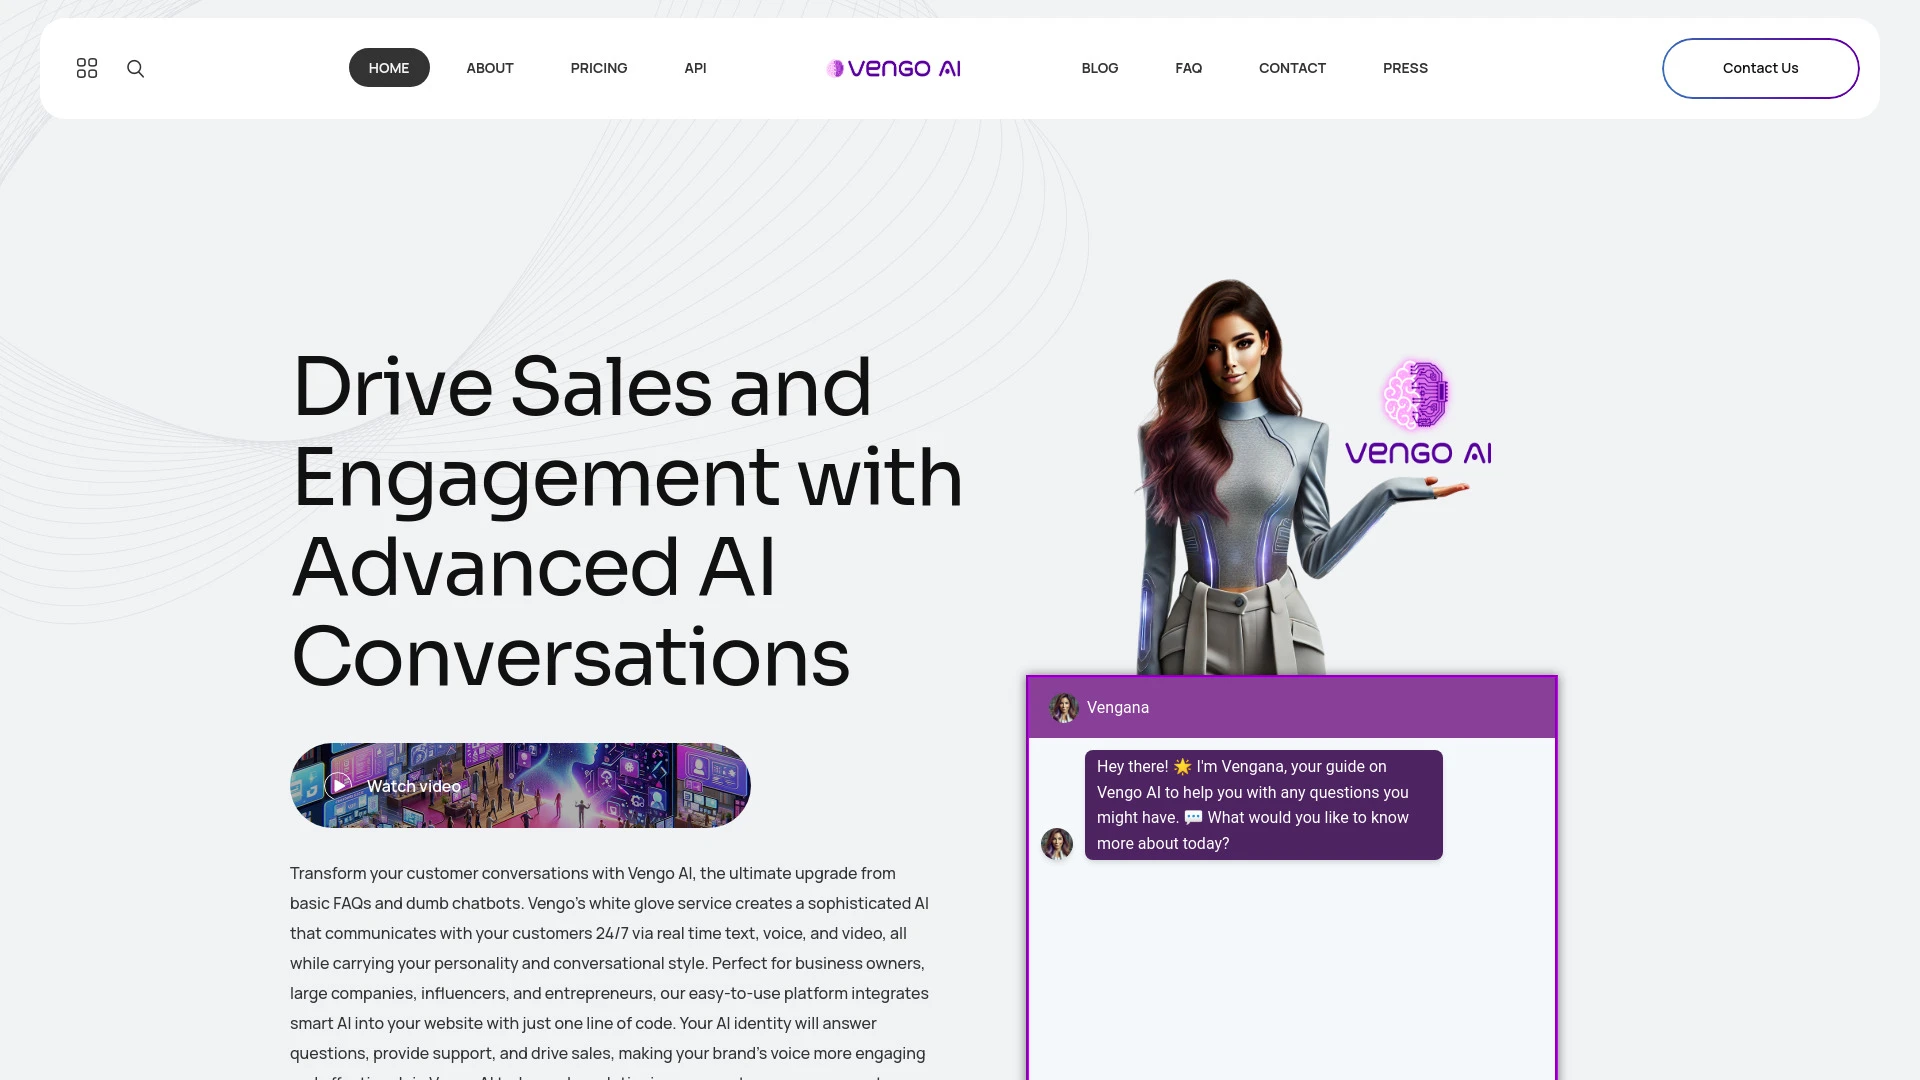
Task: Click the ABOUT navigation menu item
Action: click(489, 67)
